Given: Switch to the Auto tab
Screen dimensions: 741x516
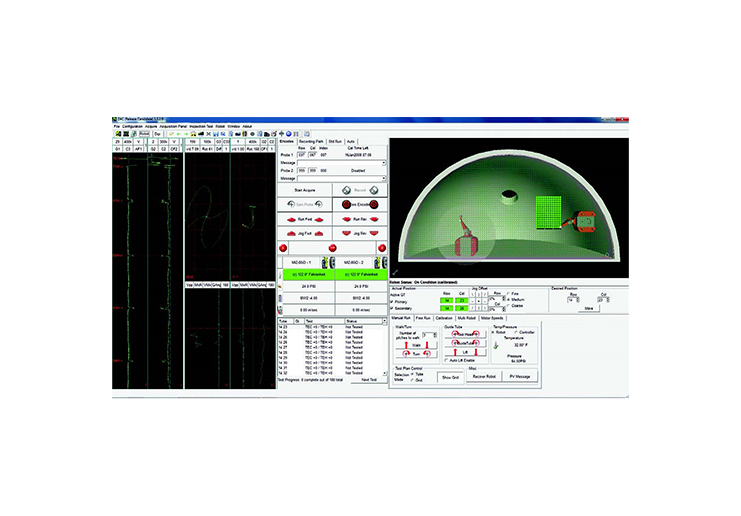Looking at the screenshot, I should (x=351, y=141).
